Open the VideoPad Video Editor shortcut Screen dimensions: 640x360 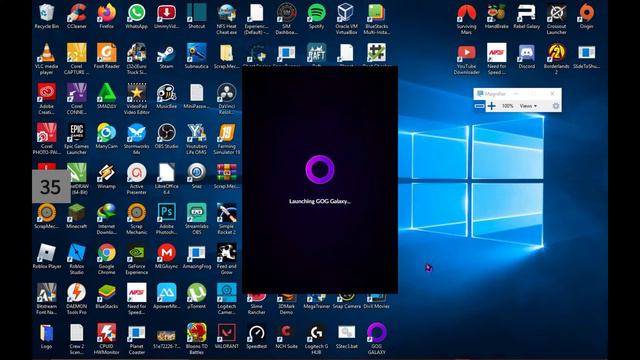pyautogui.click(x=136, y=99)
